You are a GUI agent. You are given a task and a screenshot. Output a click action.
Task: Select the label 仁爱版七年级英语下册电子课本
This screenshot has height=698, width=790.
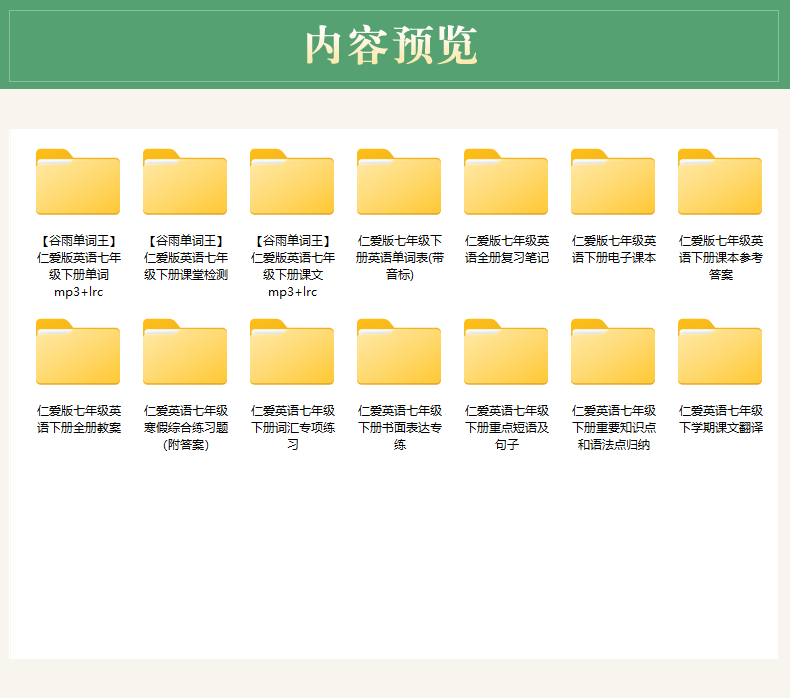tap(614, 249)
